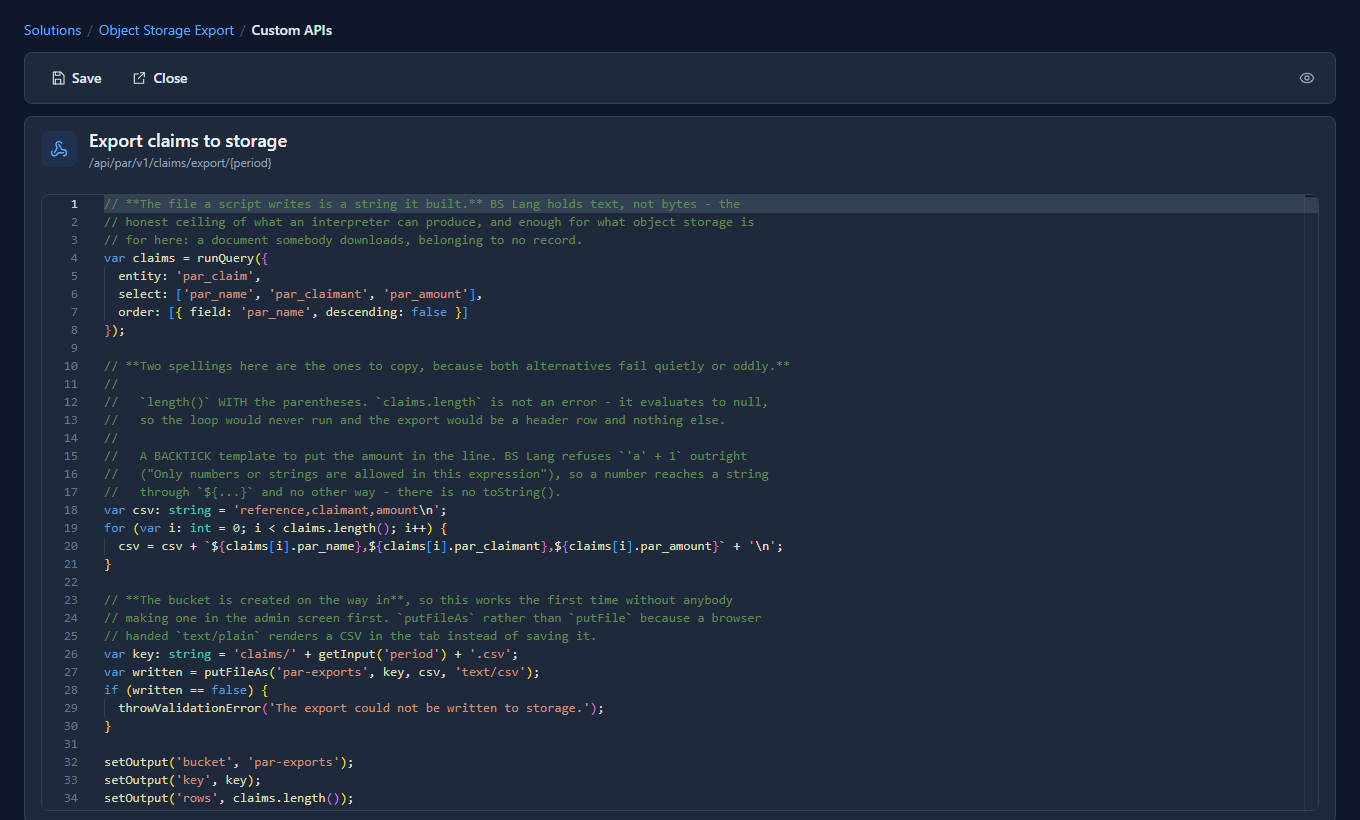Image resolution: width=1360 pixels, height=820 pixels.
Task: Click the comment starting "// **Two spellings here"
Action: pos(447,366)
